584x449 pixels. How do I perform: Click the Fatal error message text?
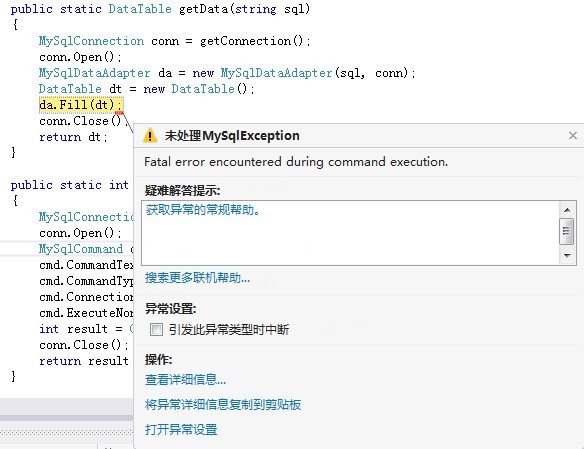point(296,162)
